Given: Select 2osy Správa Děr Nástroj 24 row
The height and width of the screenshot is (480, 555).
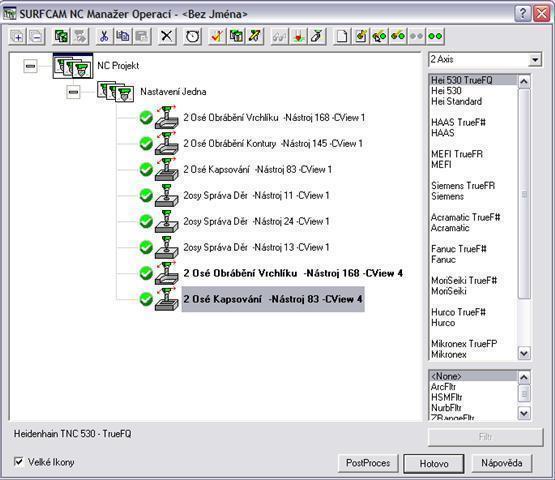Looking at the screenshot, I should coord(256,222).
